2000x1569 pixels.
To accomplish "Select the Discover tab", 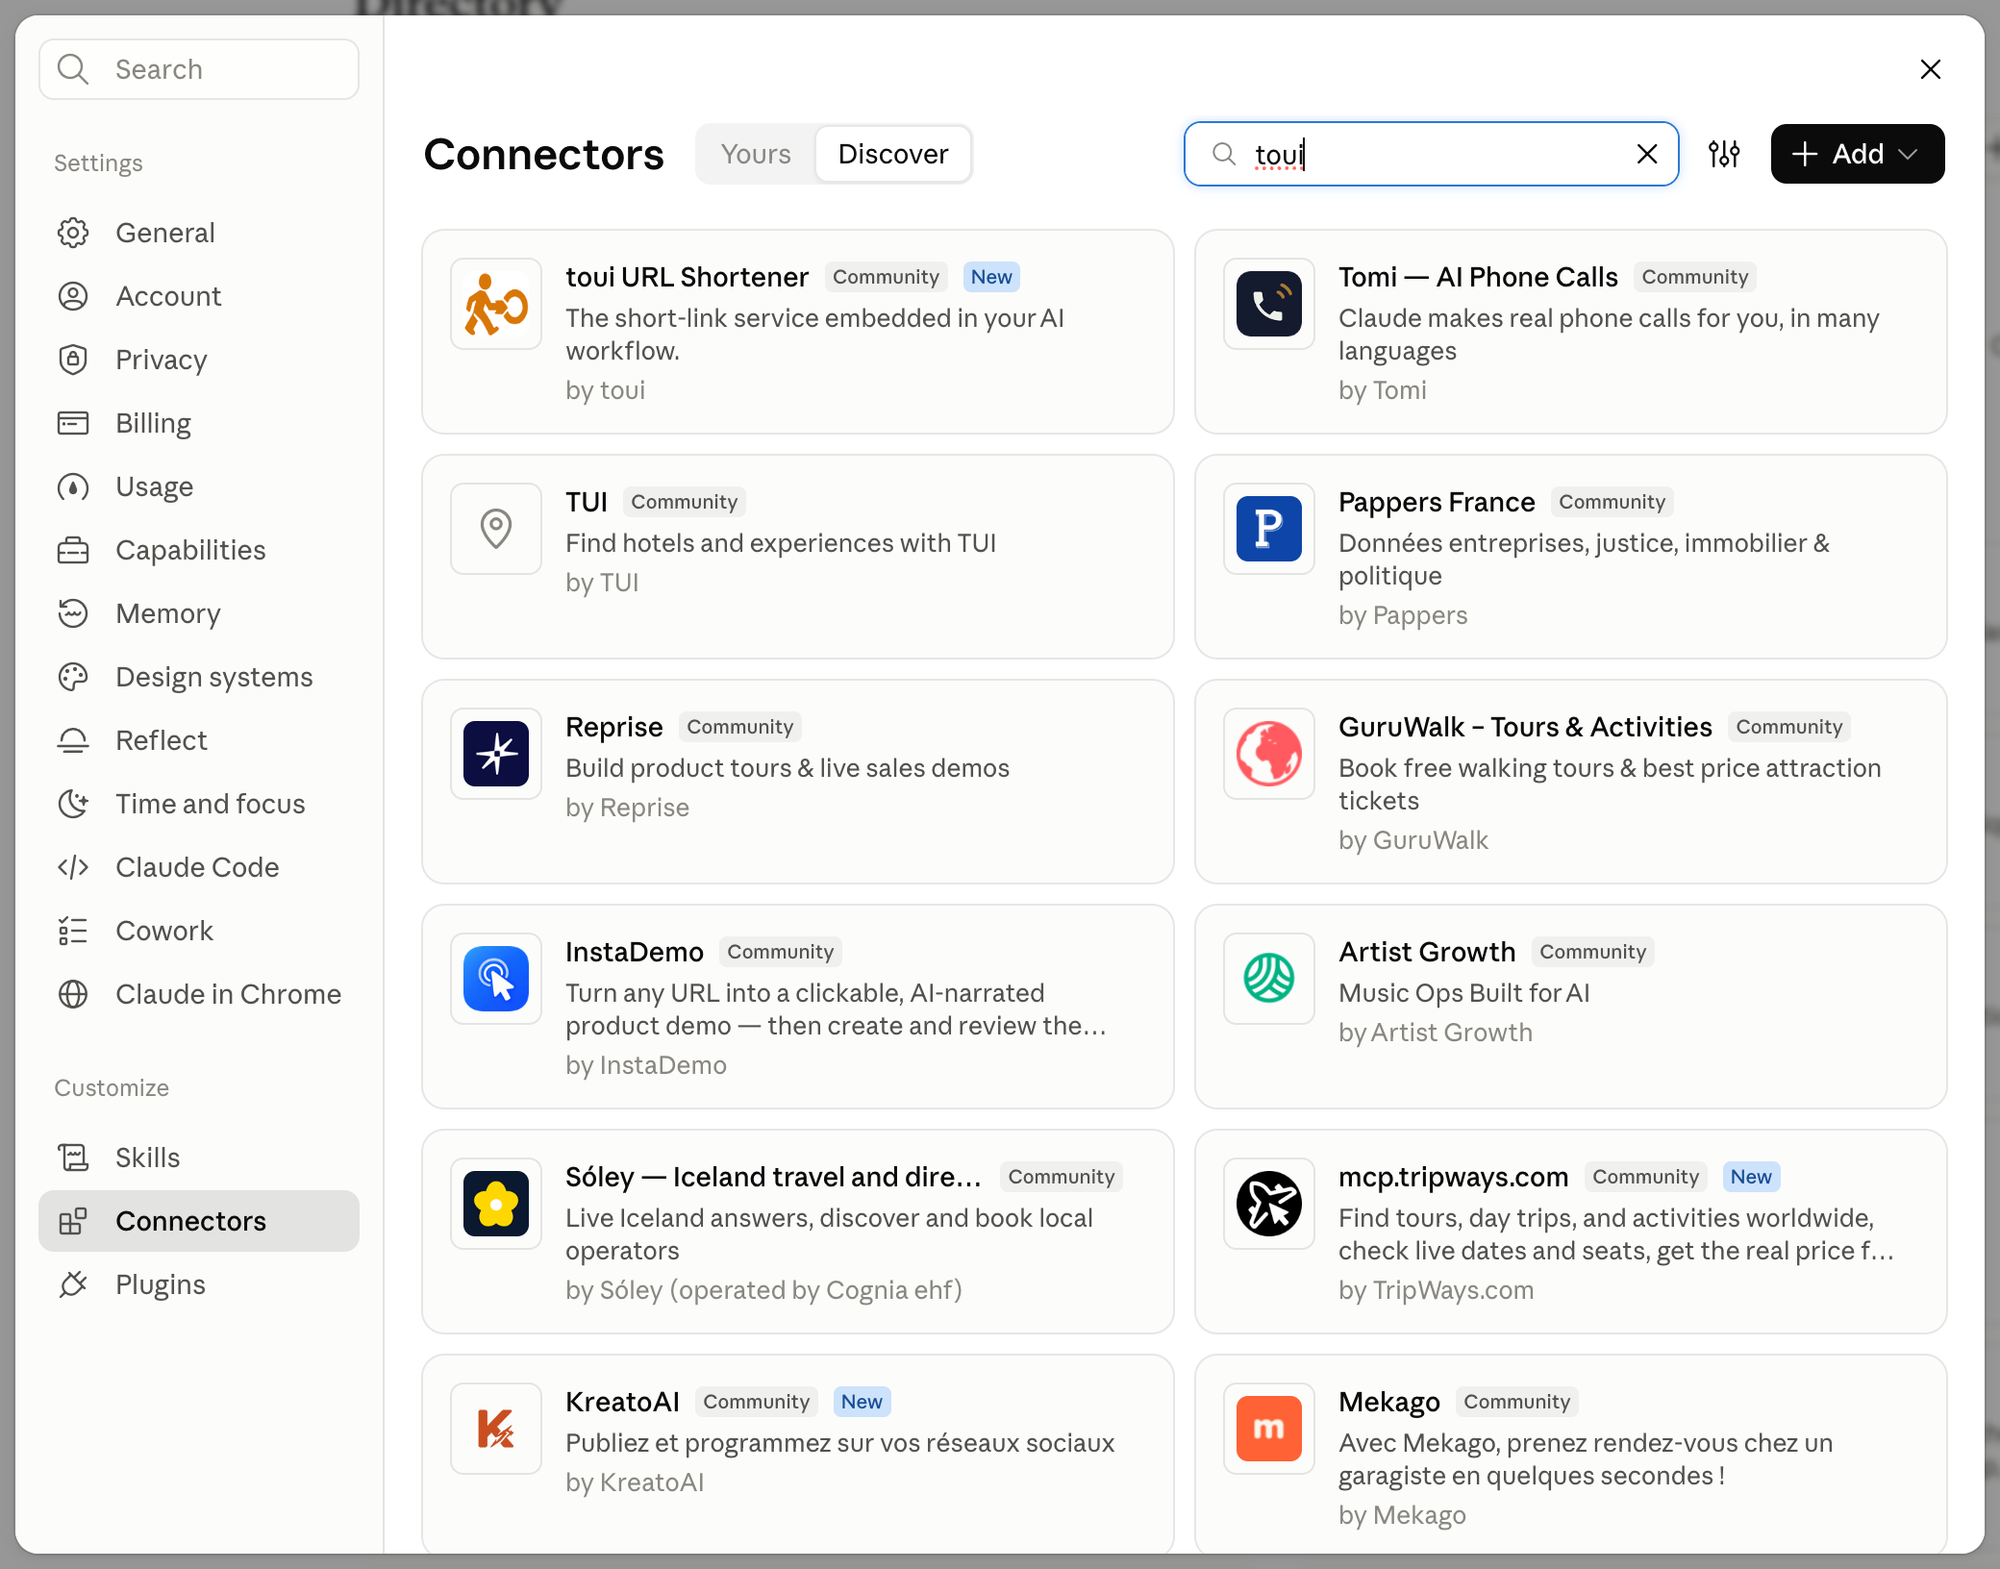I will 893,154.
